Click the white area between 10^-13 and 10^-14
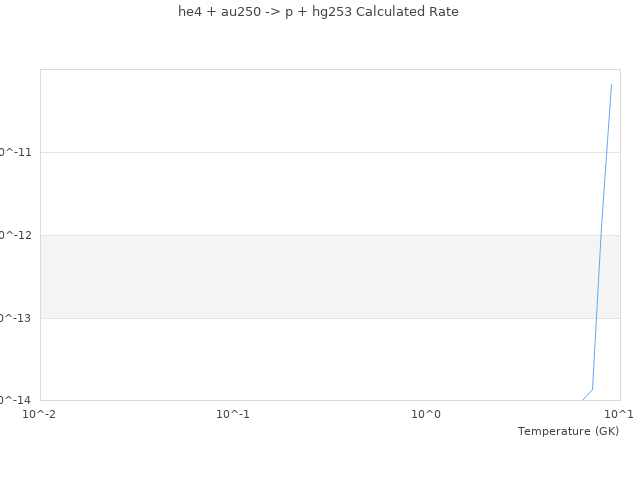This screenshot has height=480, width=640. [x=300, y=360]
